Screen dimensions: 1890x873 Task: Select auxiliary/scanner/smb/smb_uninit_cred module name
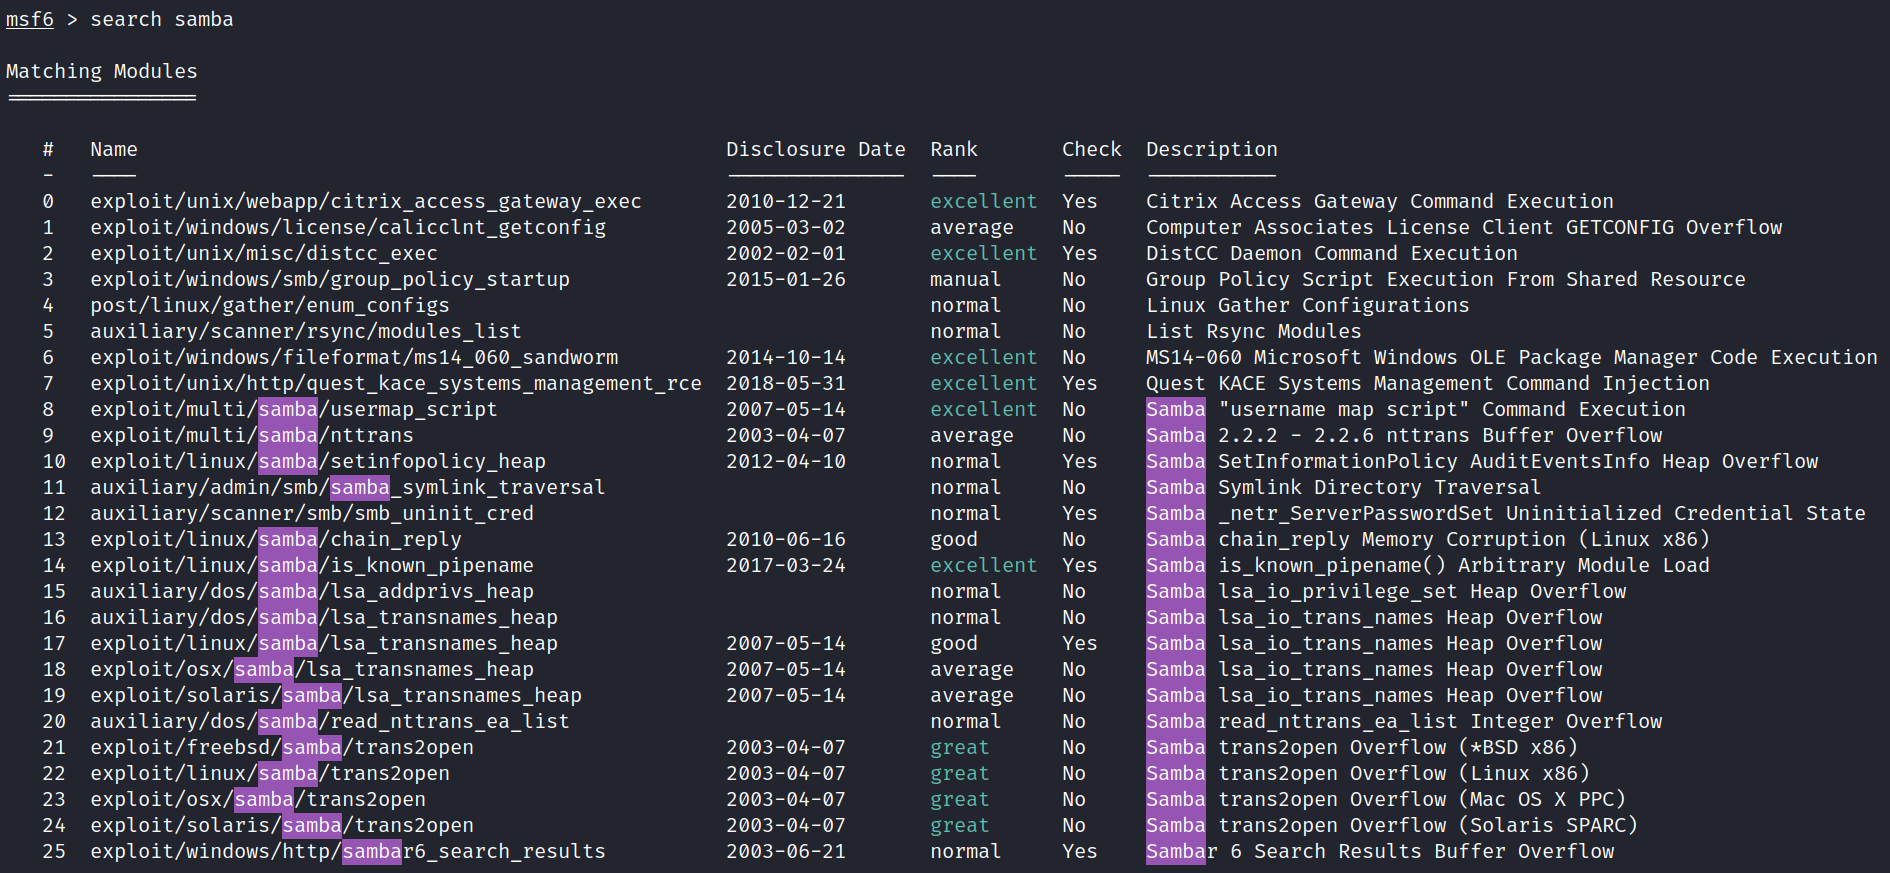click(312, 513)
